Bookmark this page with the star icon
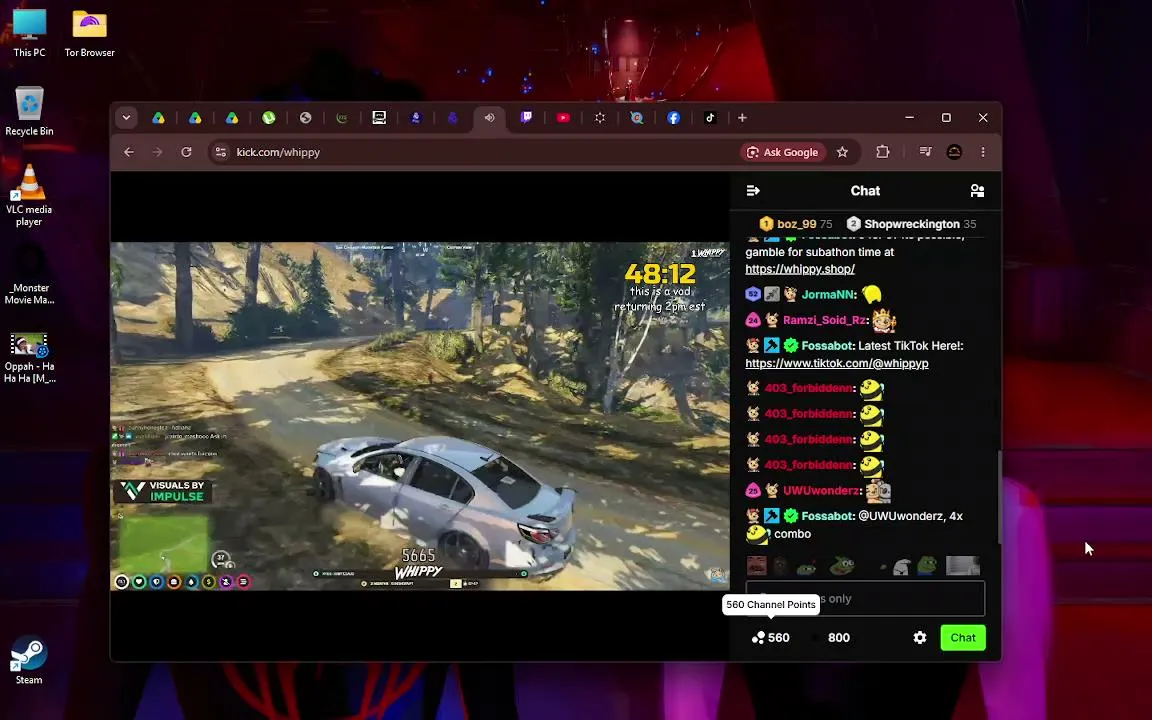This screenshot has width=1152, height=720. (843, 152)
